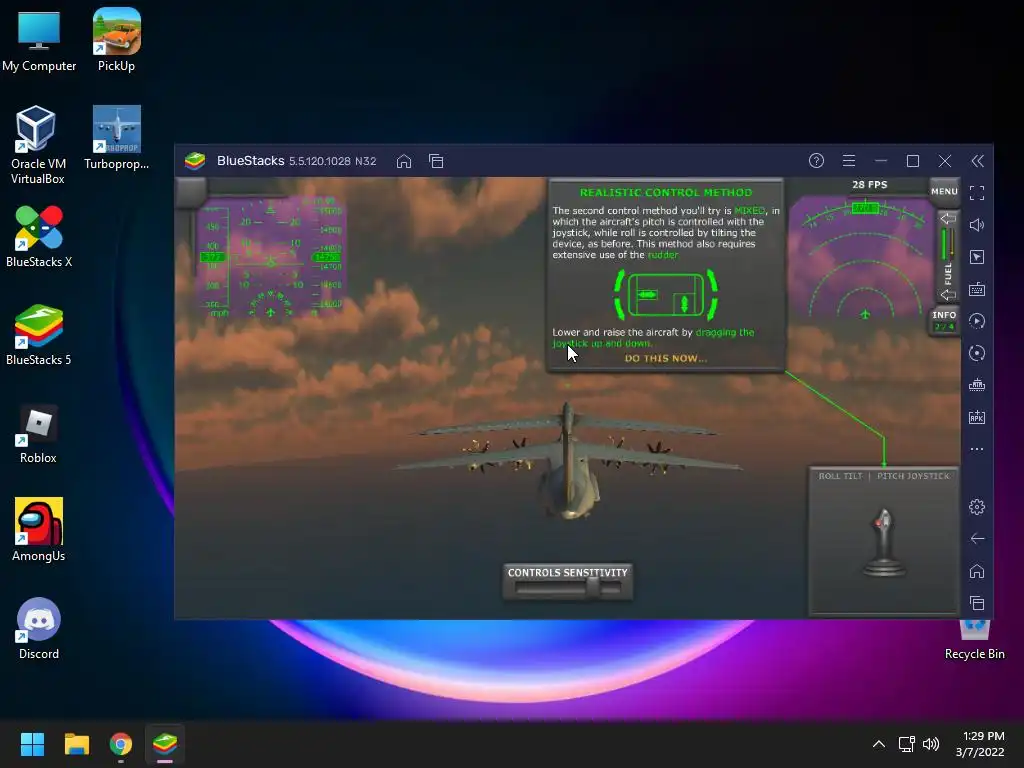
Task: Click the ROLL TILT | PITCH JOYSTICK label
Action: (884, 476)
